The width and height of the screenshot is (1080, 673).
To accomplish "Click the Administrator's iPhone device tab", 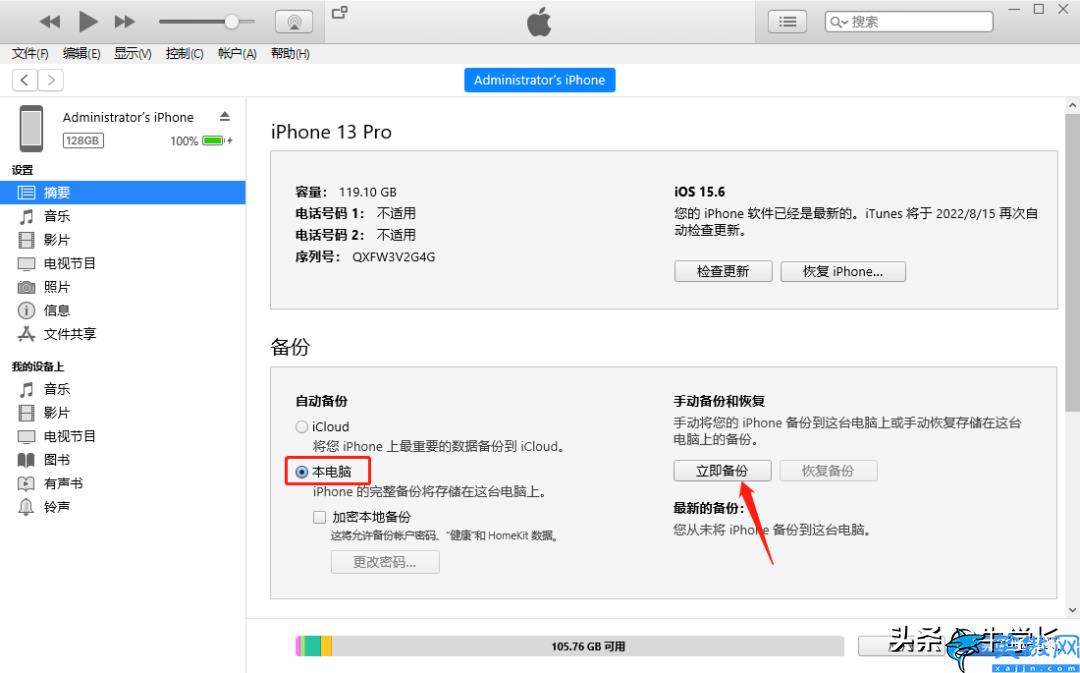I will [539, 80].
